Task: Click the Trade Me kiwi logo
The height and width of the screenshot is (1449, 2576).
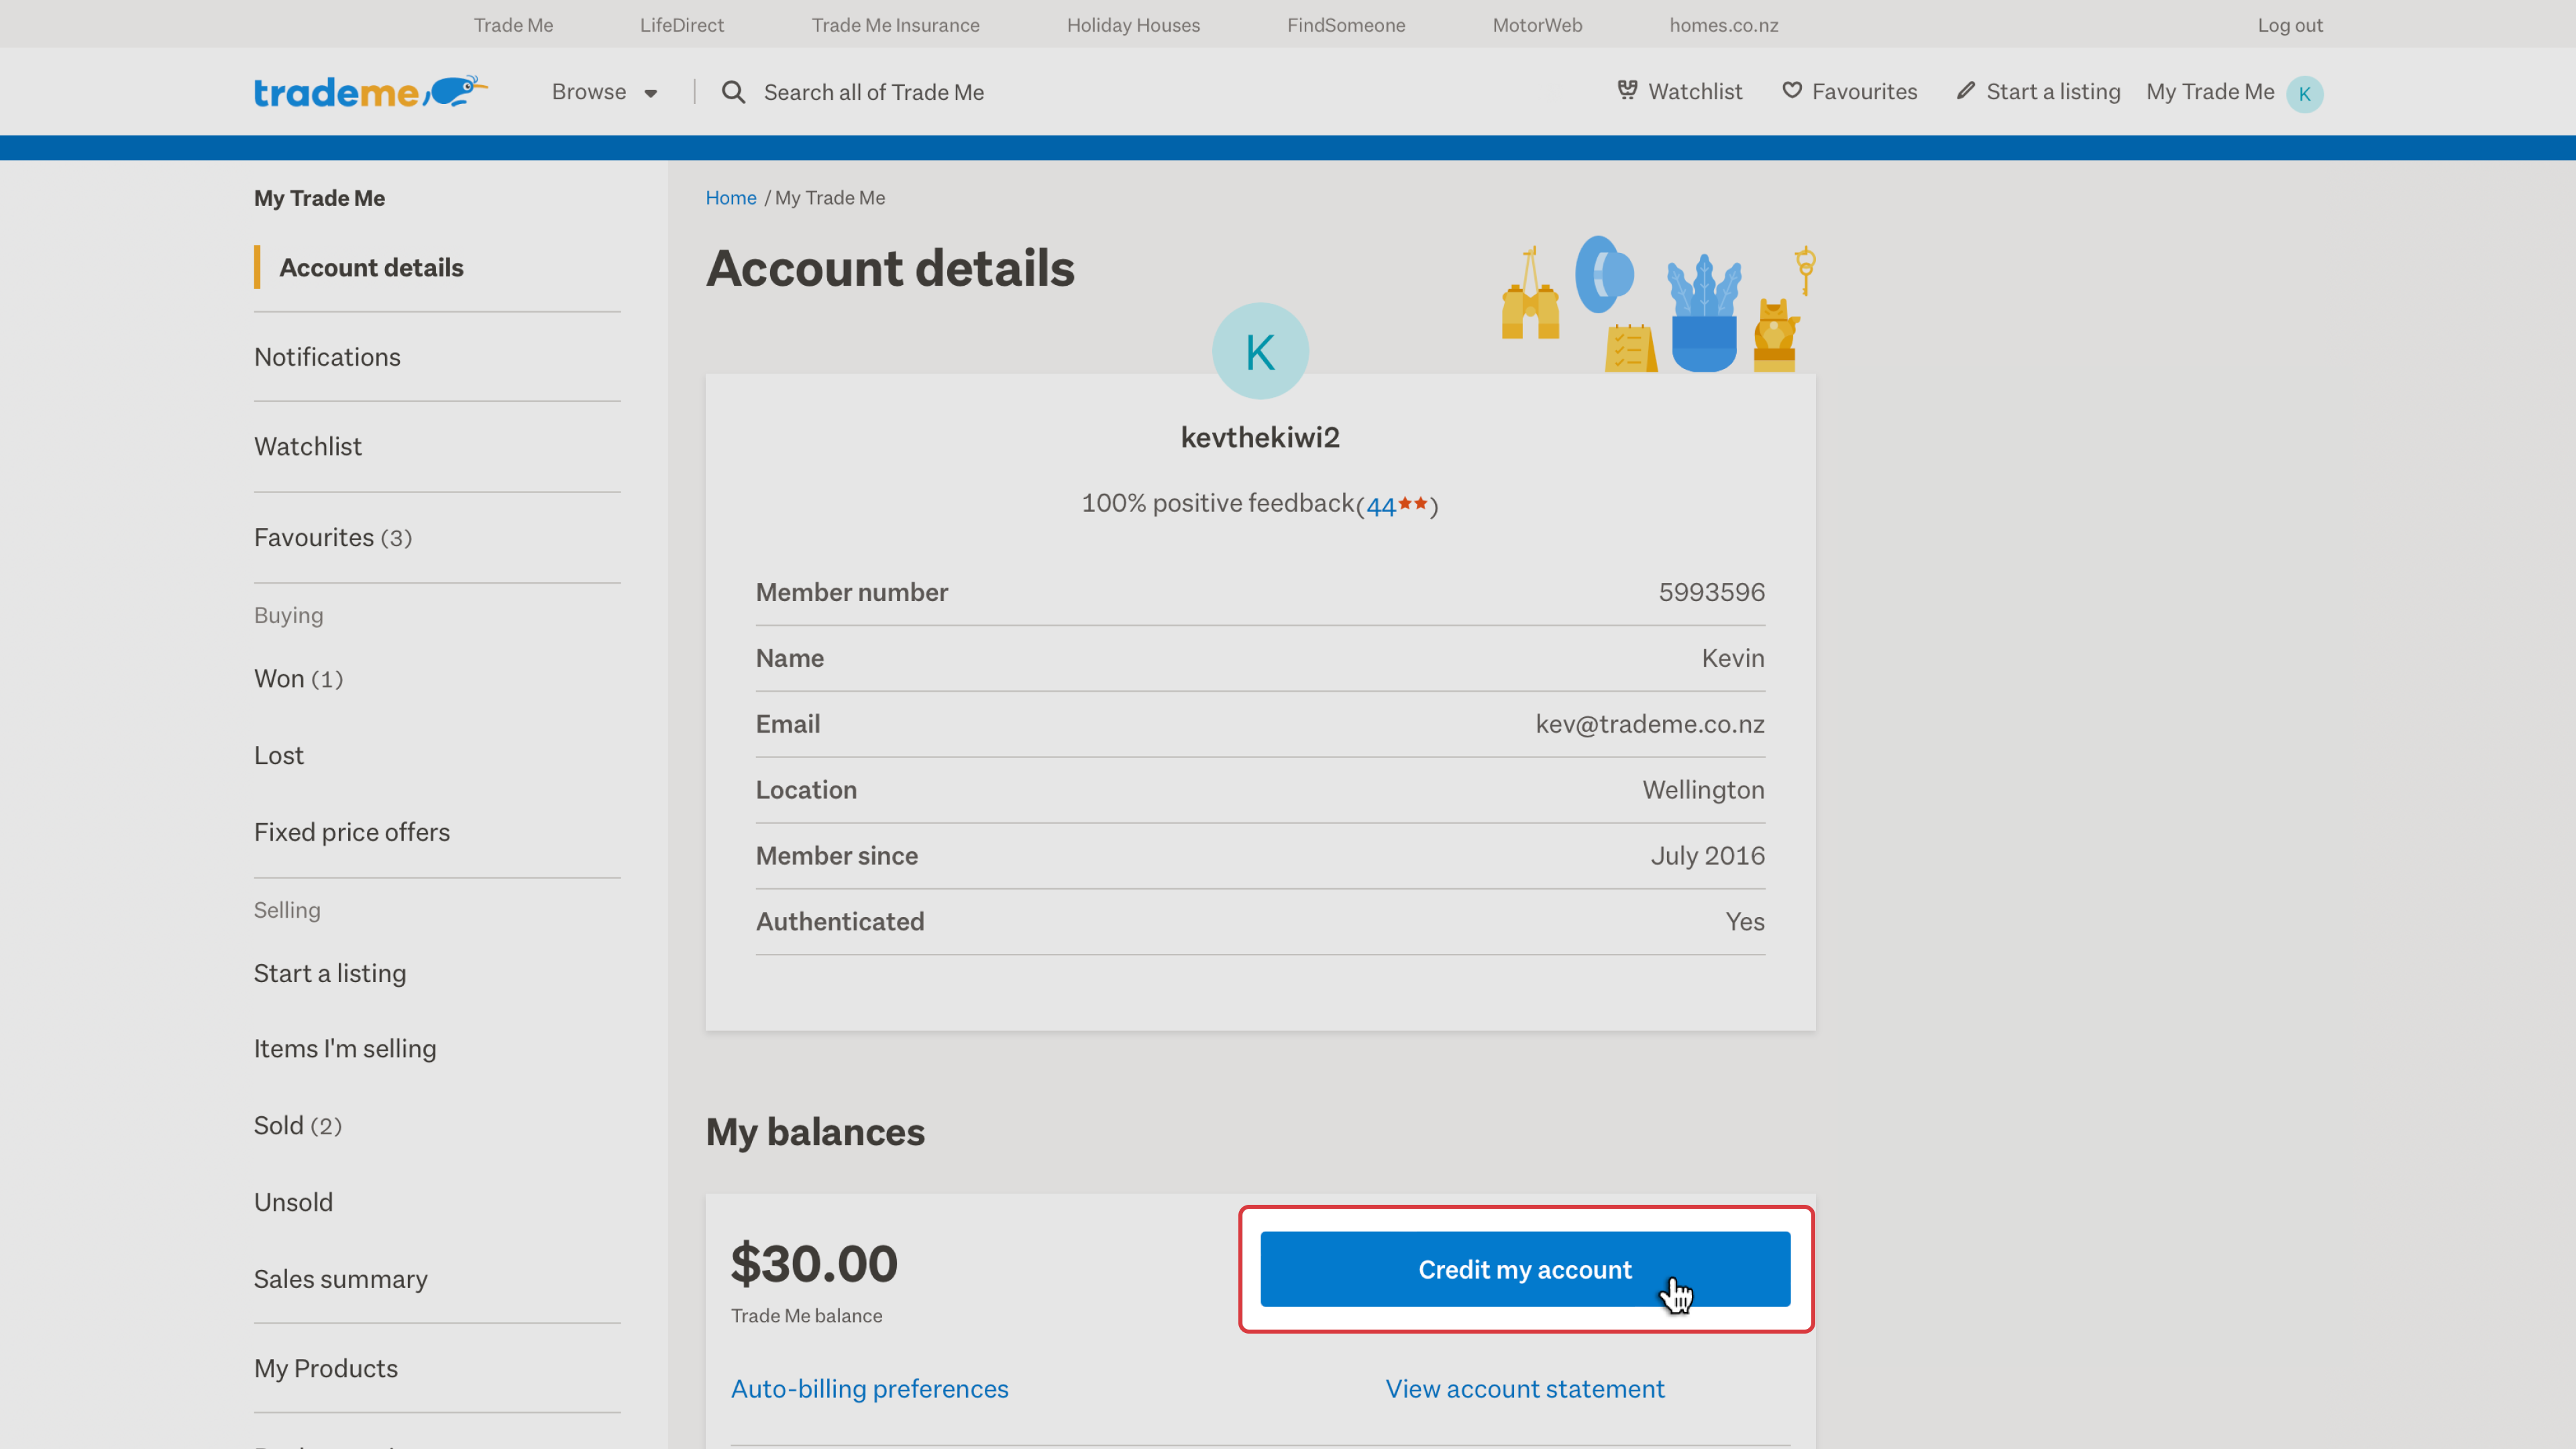Action: coord(370,92)
